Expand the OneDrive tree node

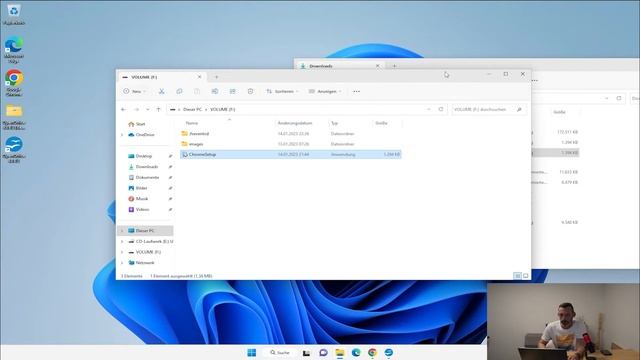[122, 135]
